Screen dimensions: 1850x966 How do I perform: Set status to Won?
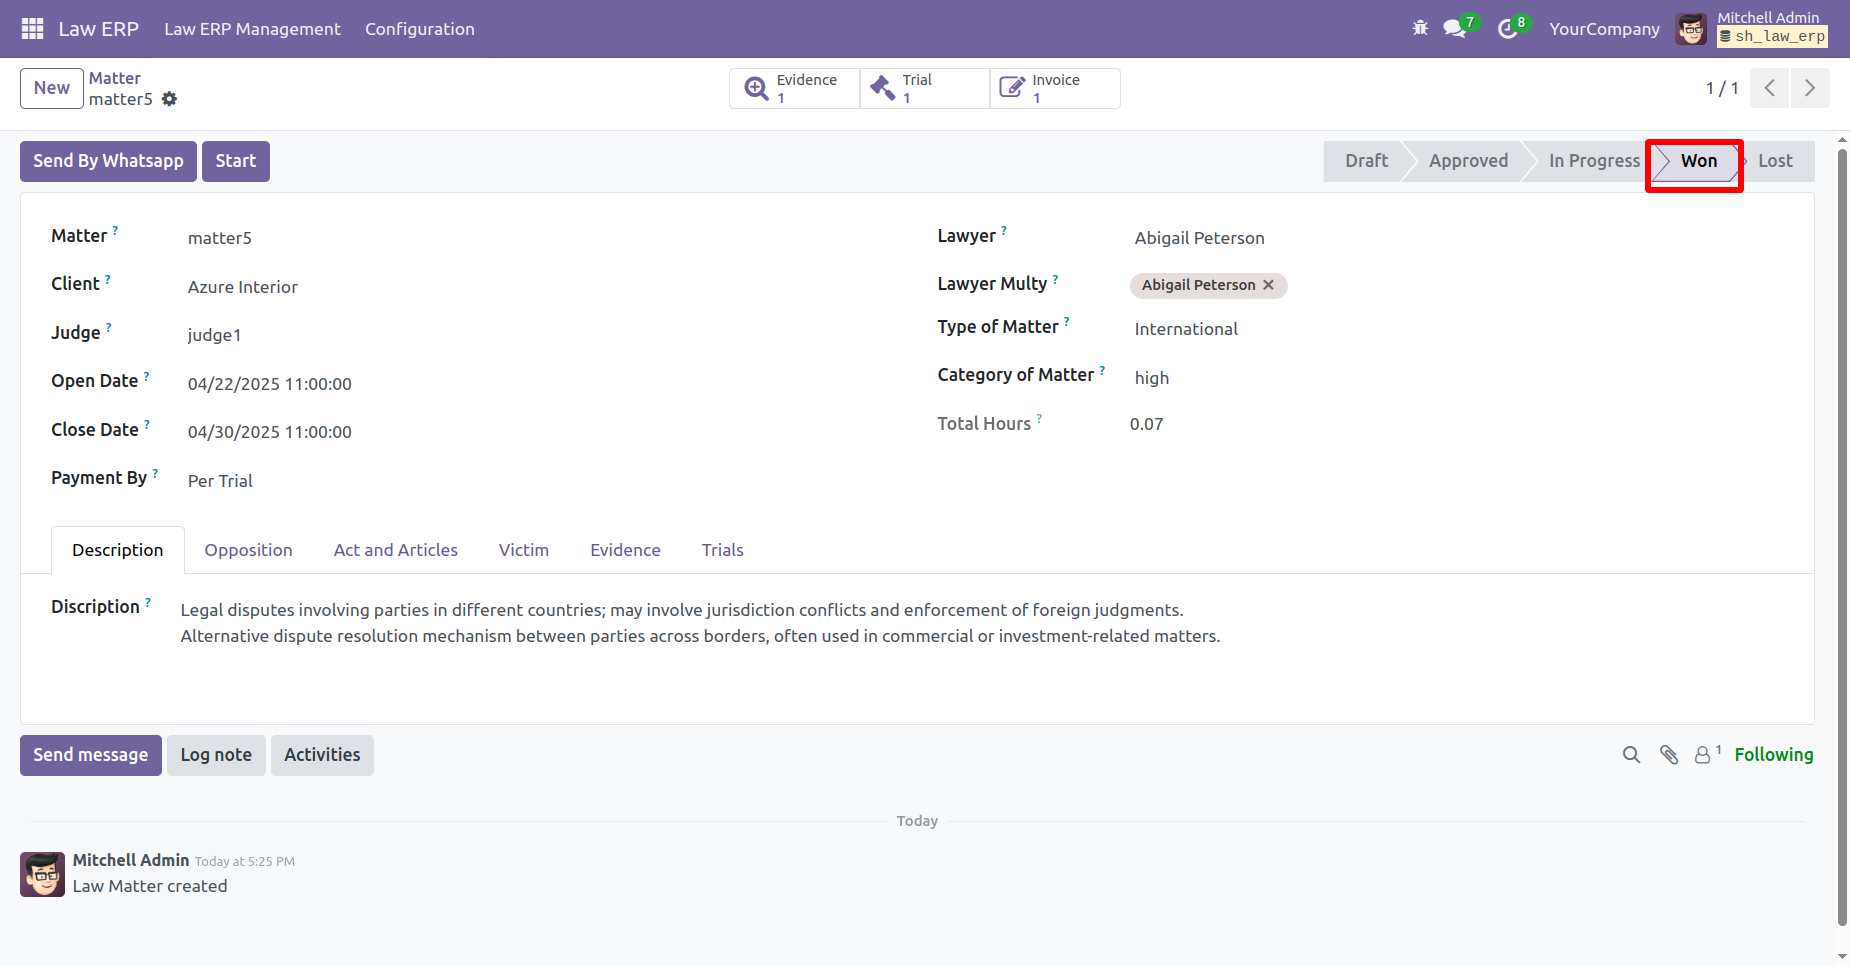click(1698, 161)
